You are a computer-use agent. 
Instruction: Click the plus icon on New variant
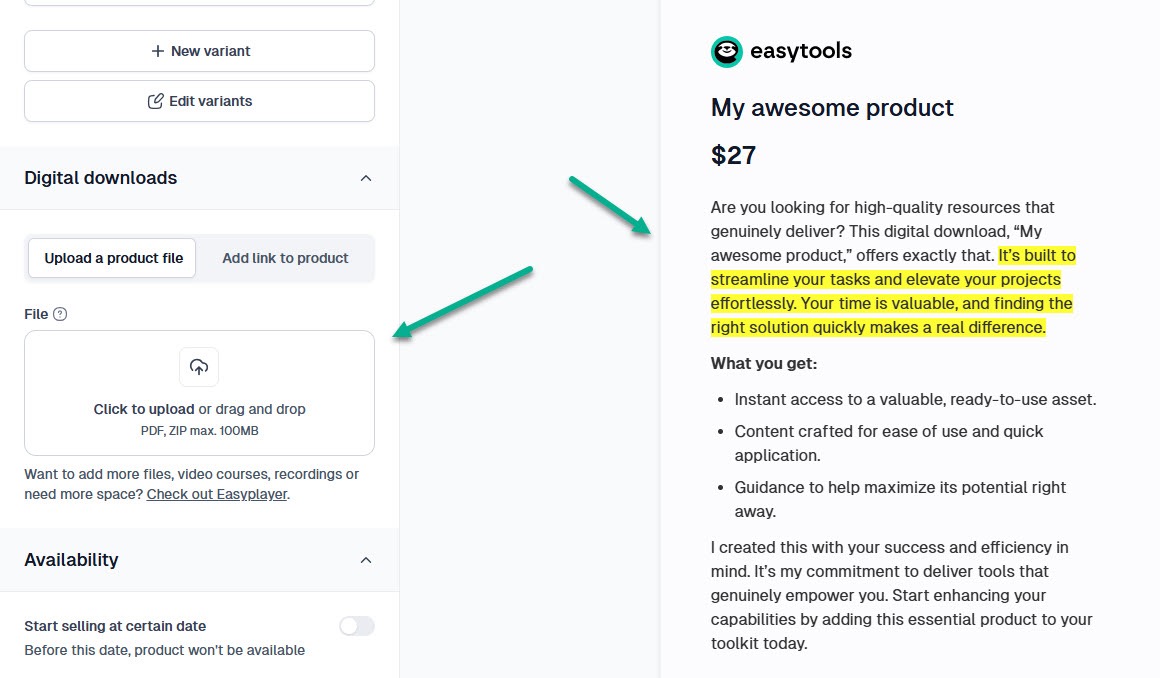(157, 51)
